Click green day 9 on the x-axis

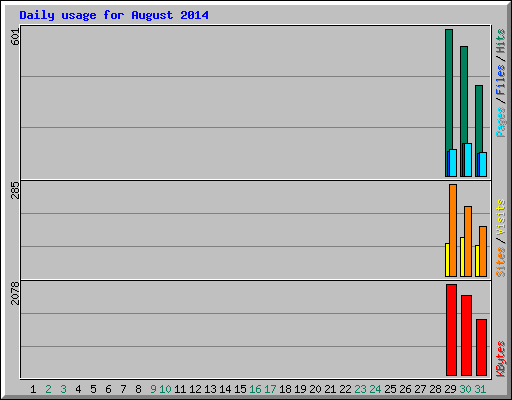coord(153,389)
